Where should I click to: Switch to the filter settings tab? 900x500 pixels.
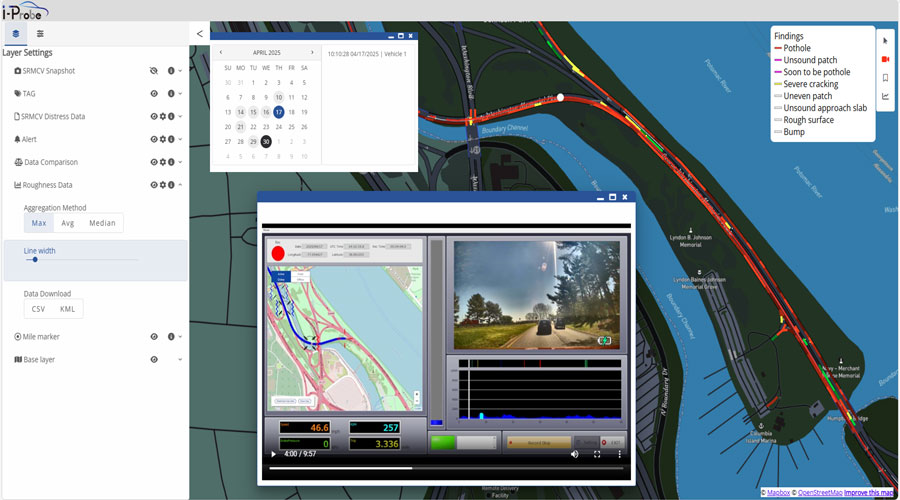click(x=40, y=33)
